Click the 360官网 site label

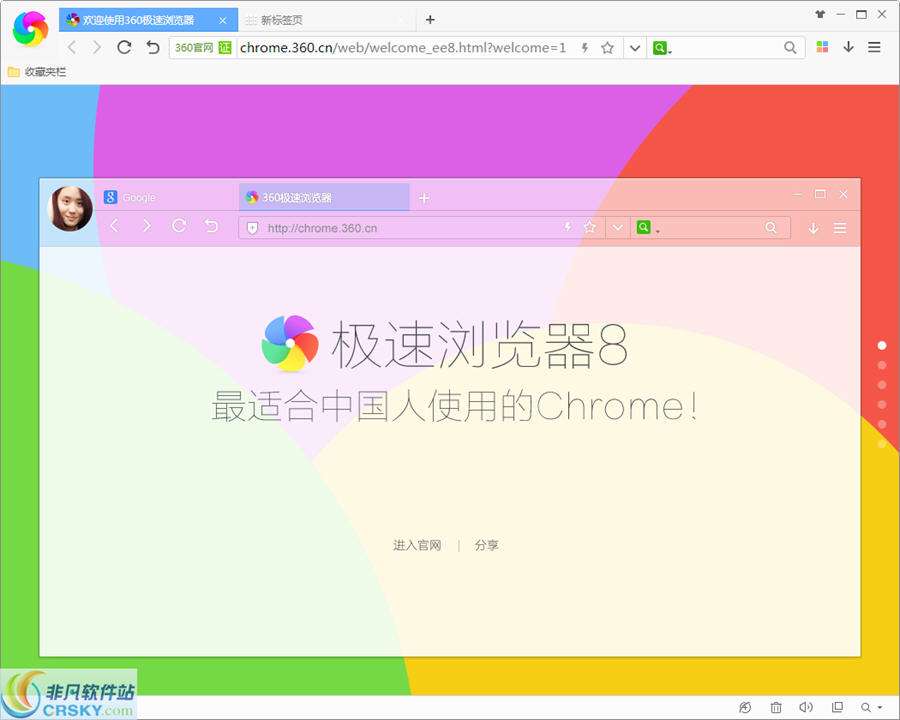click(194, 48)
